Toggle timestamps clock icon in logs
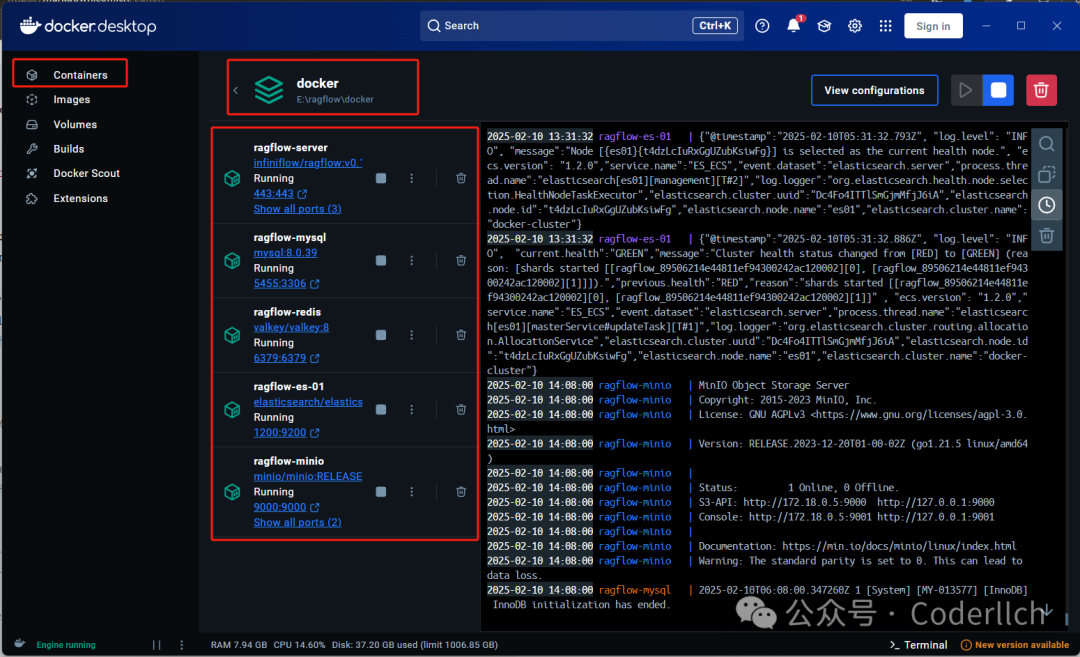 pos(1046,205)
